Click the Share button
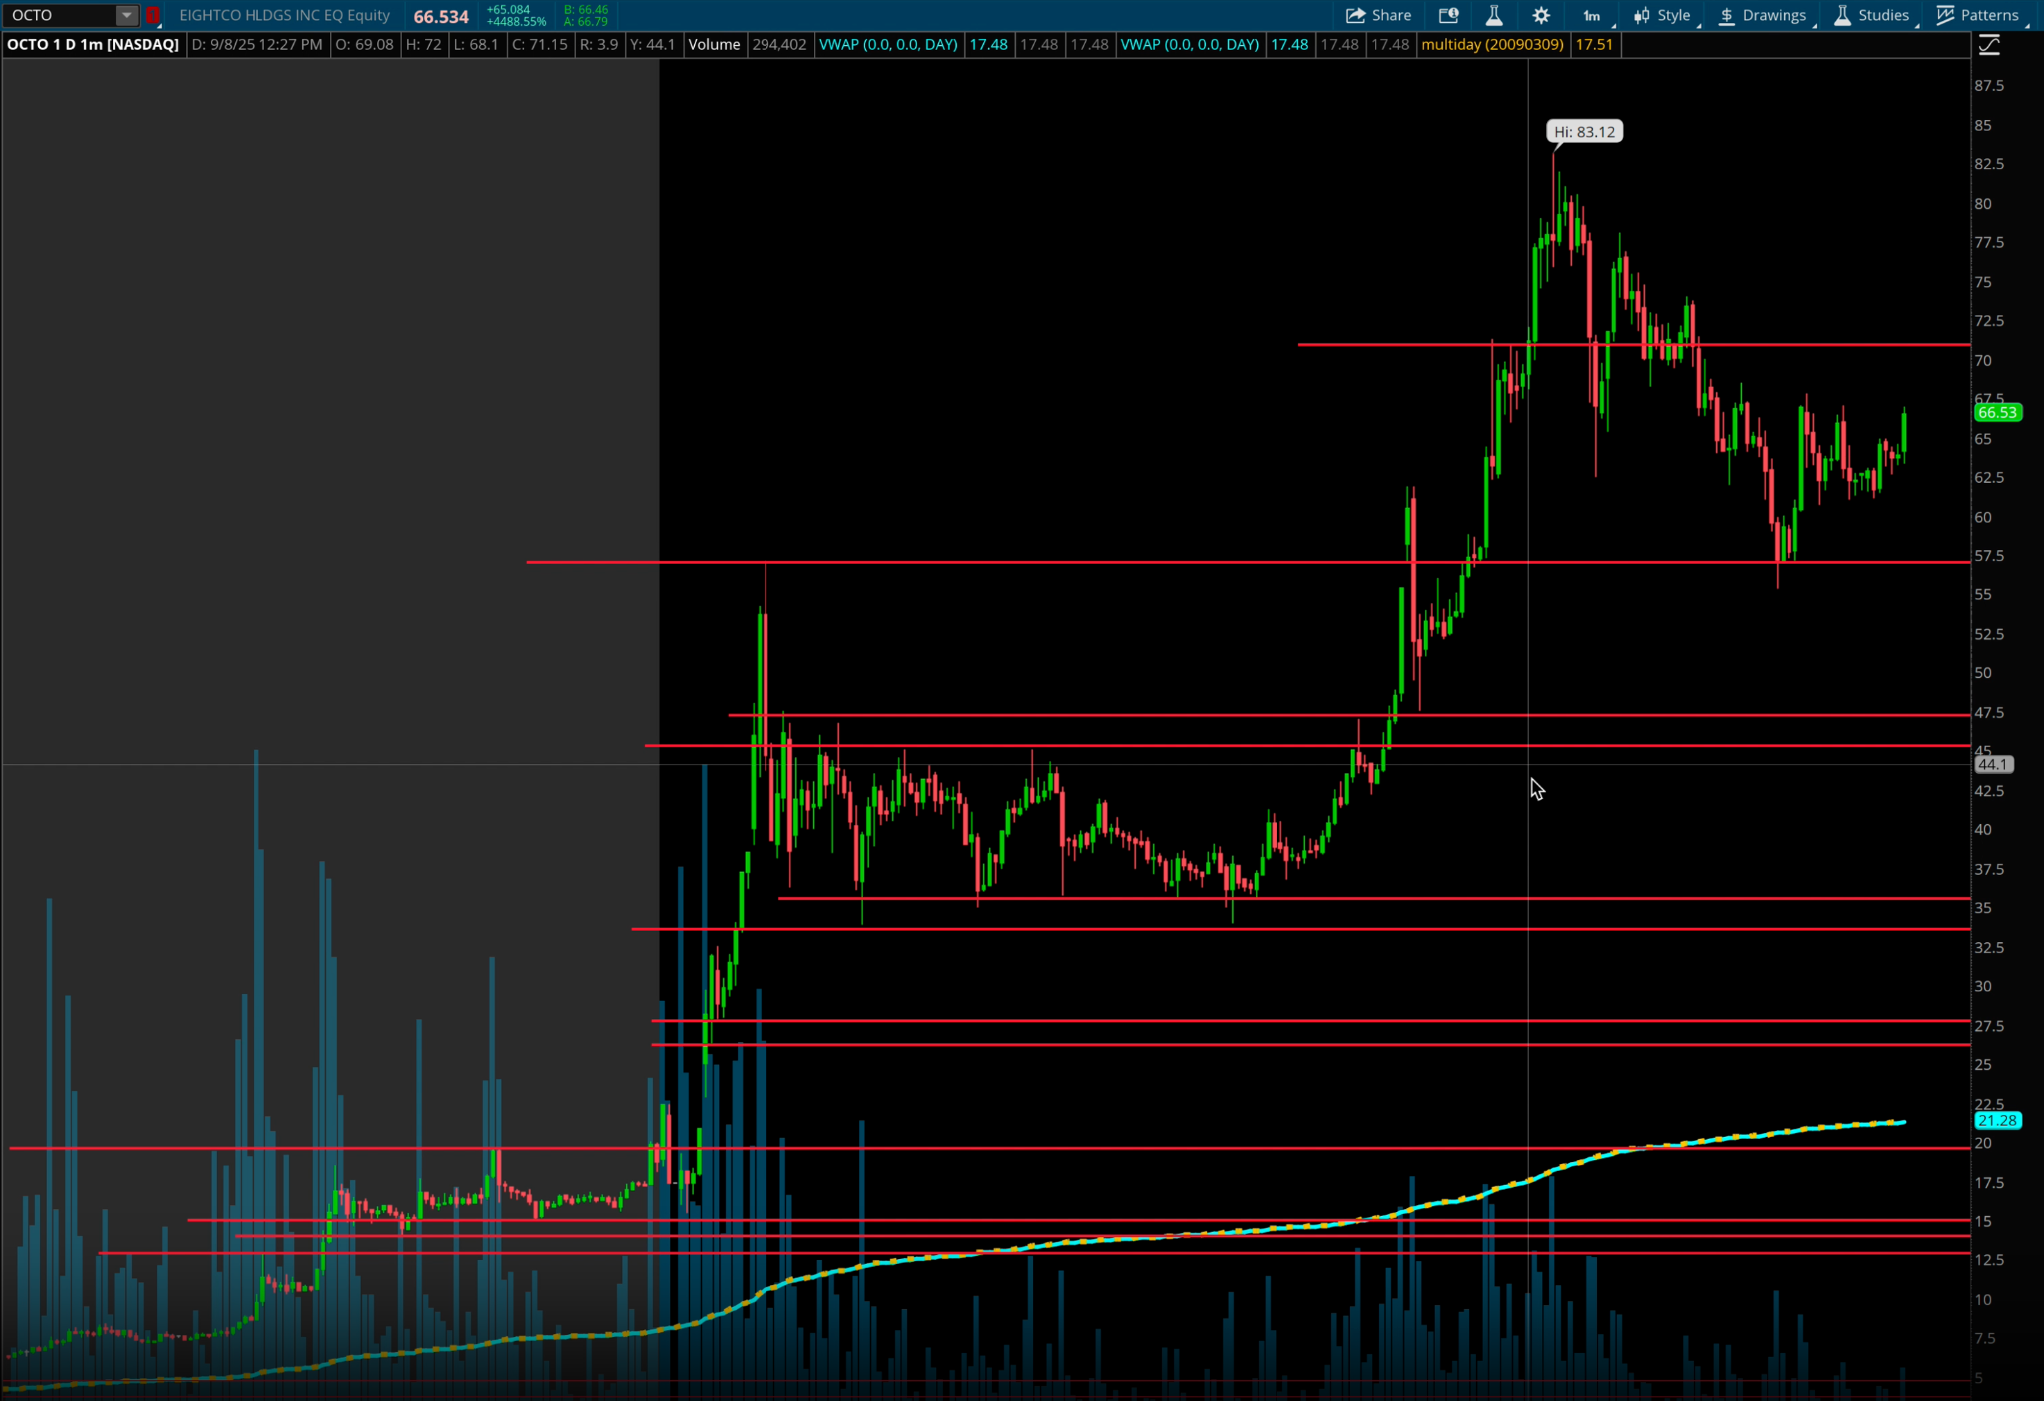Screen dimensions: 2044x1401 point(1379,15)
